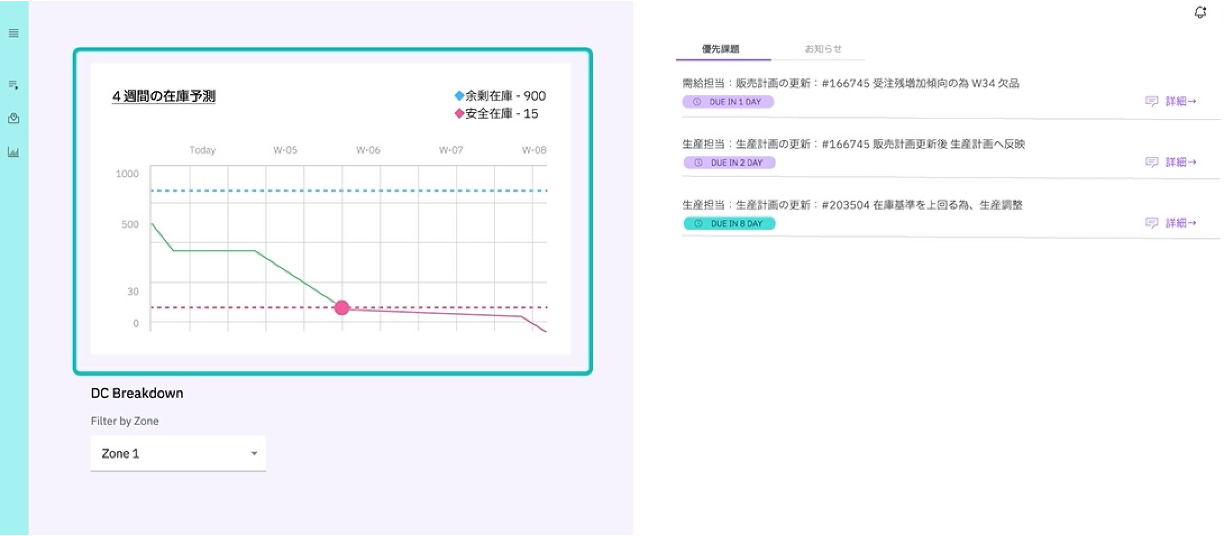Open the inventory box icon in the sidebar

[13, 119]
